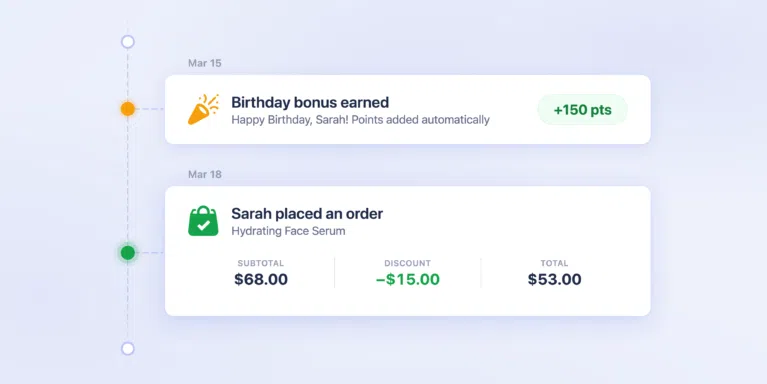This screenshot has width=767, height=384.
Task: Click the dashed connector beside orange dot
Action: tap(150, 109)
